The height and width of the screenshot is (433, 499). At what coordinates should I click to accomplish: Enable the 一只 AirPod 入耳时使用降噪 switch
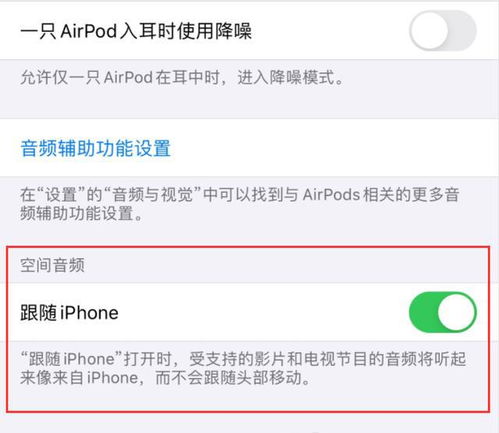click(x=443, y=31)
